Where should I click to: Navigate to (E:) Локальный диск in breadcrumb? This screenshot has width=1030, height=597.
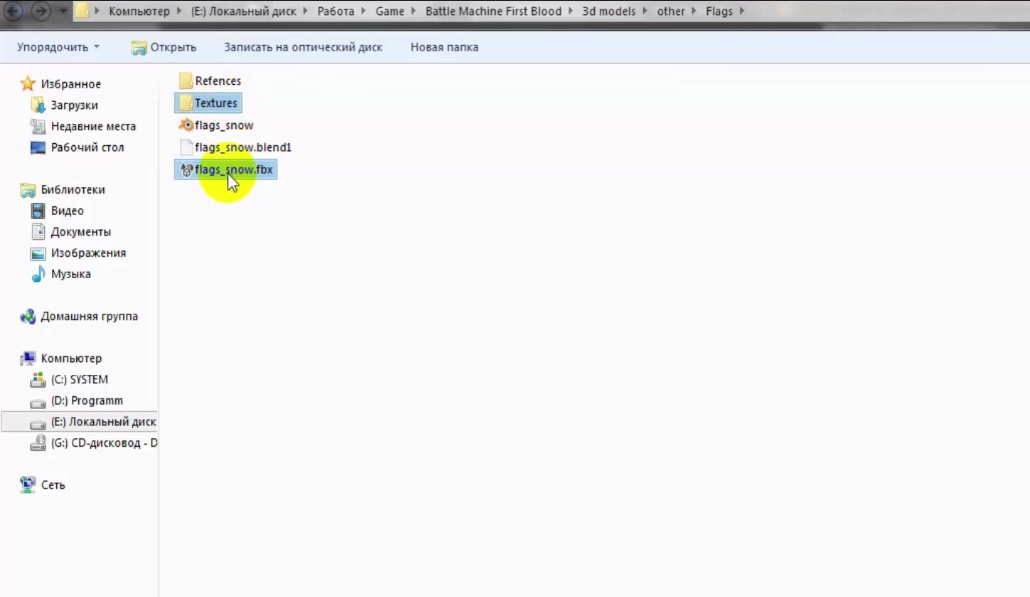tap(244, 11)
